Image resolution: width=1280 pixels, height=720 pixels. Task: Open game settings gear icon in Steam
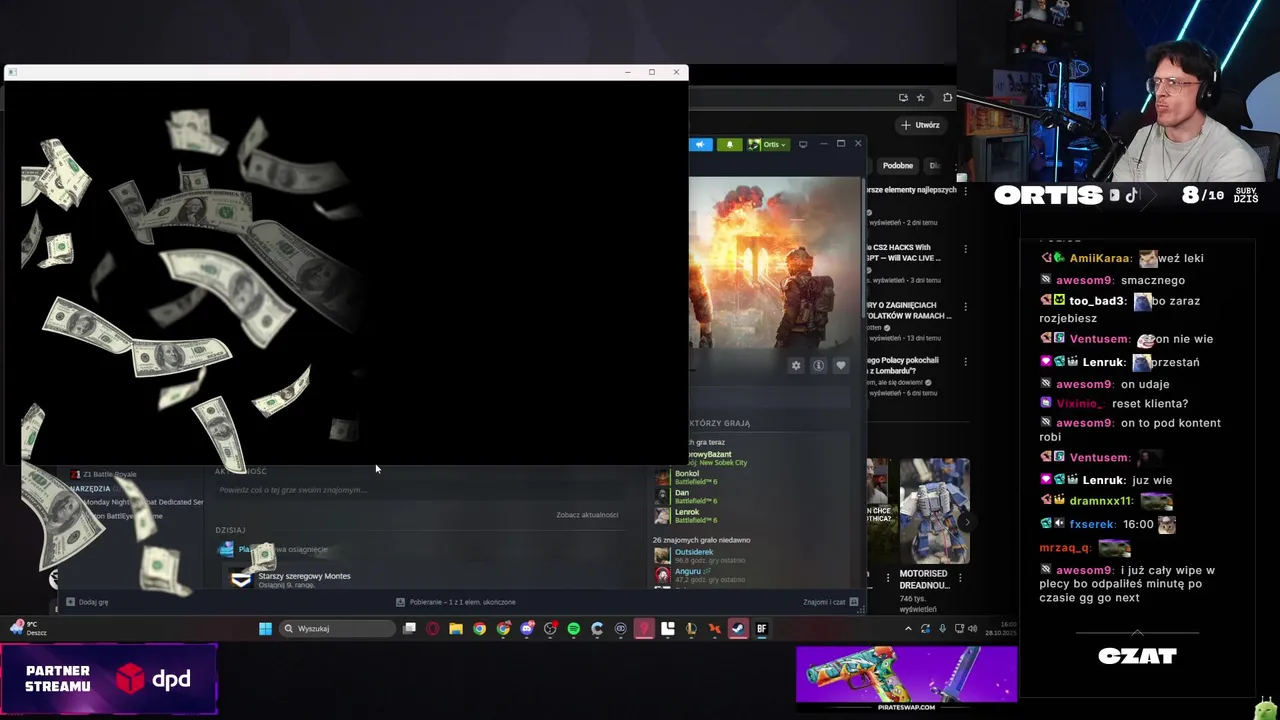[x=796, y=366]
